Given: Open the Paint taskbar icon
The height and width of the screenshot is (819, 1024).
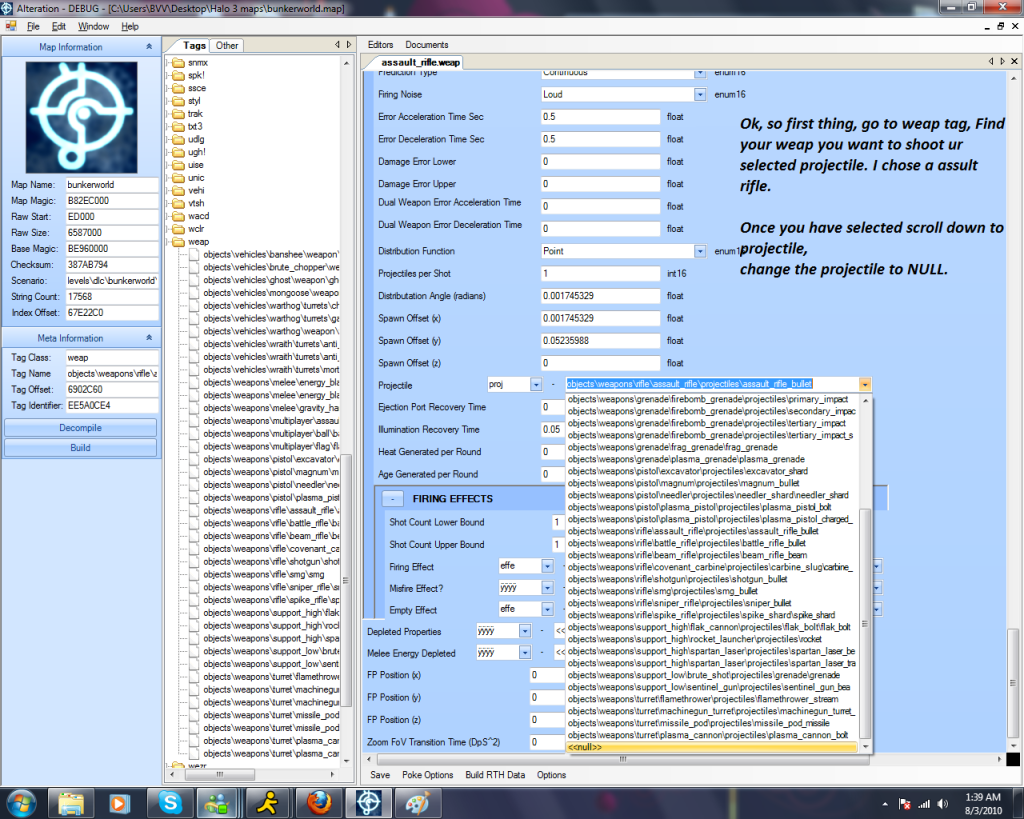Looking at the screenshot, I should 418,803.
